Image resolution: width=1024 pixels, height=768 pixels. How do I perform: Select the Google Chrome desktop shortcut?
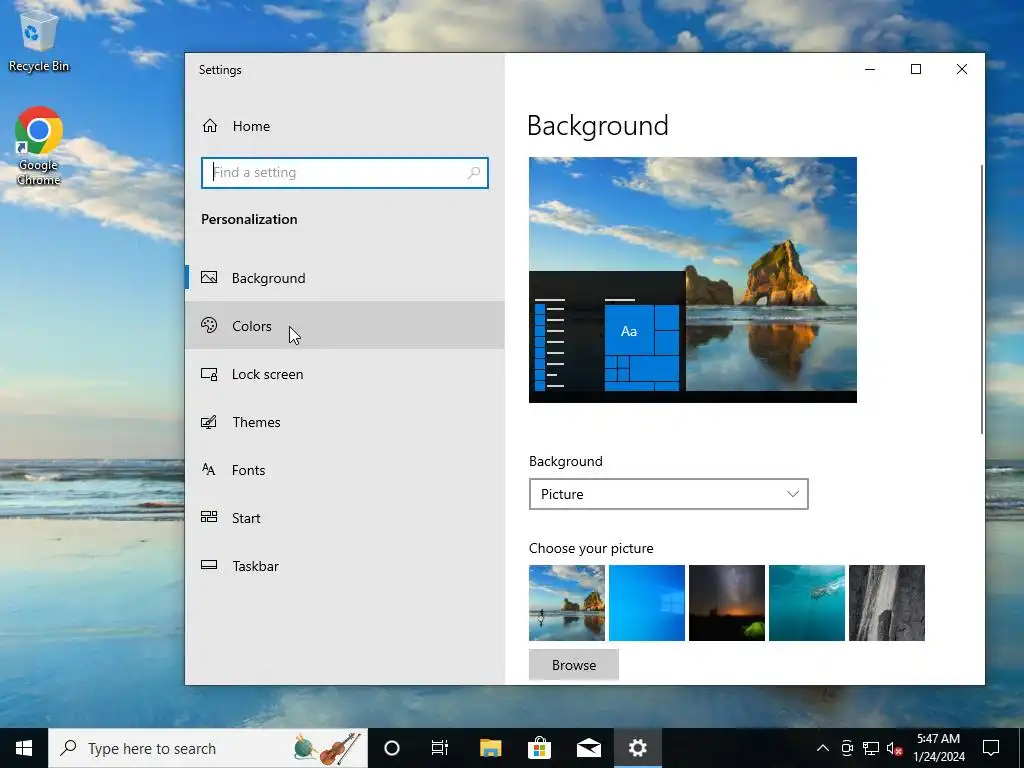[x=39, y=146]
